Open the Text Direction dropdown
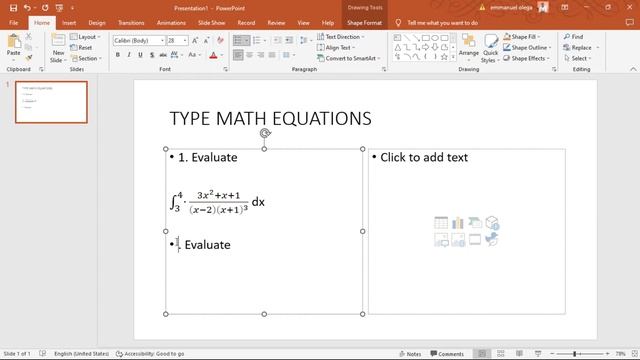This screenshot has height=360, width=640. 341,37
